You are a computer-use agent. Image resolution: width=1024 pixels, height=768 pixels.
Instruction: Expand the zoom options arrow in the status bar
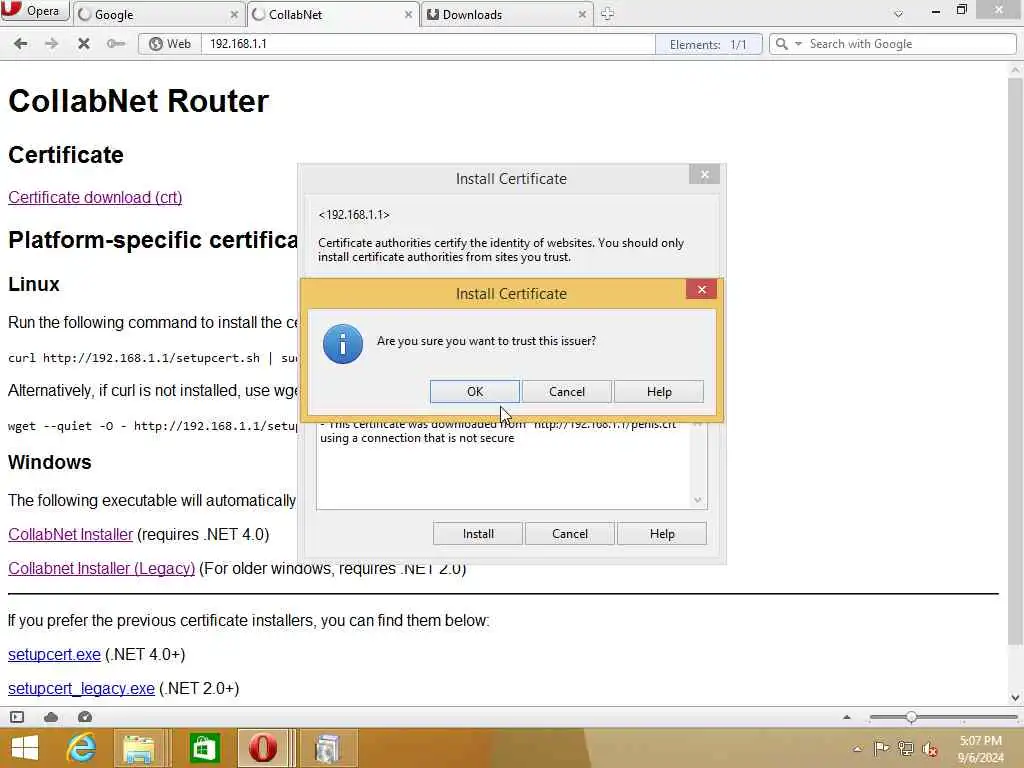coord(847,717)
